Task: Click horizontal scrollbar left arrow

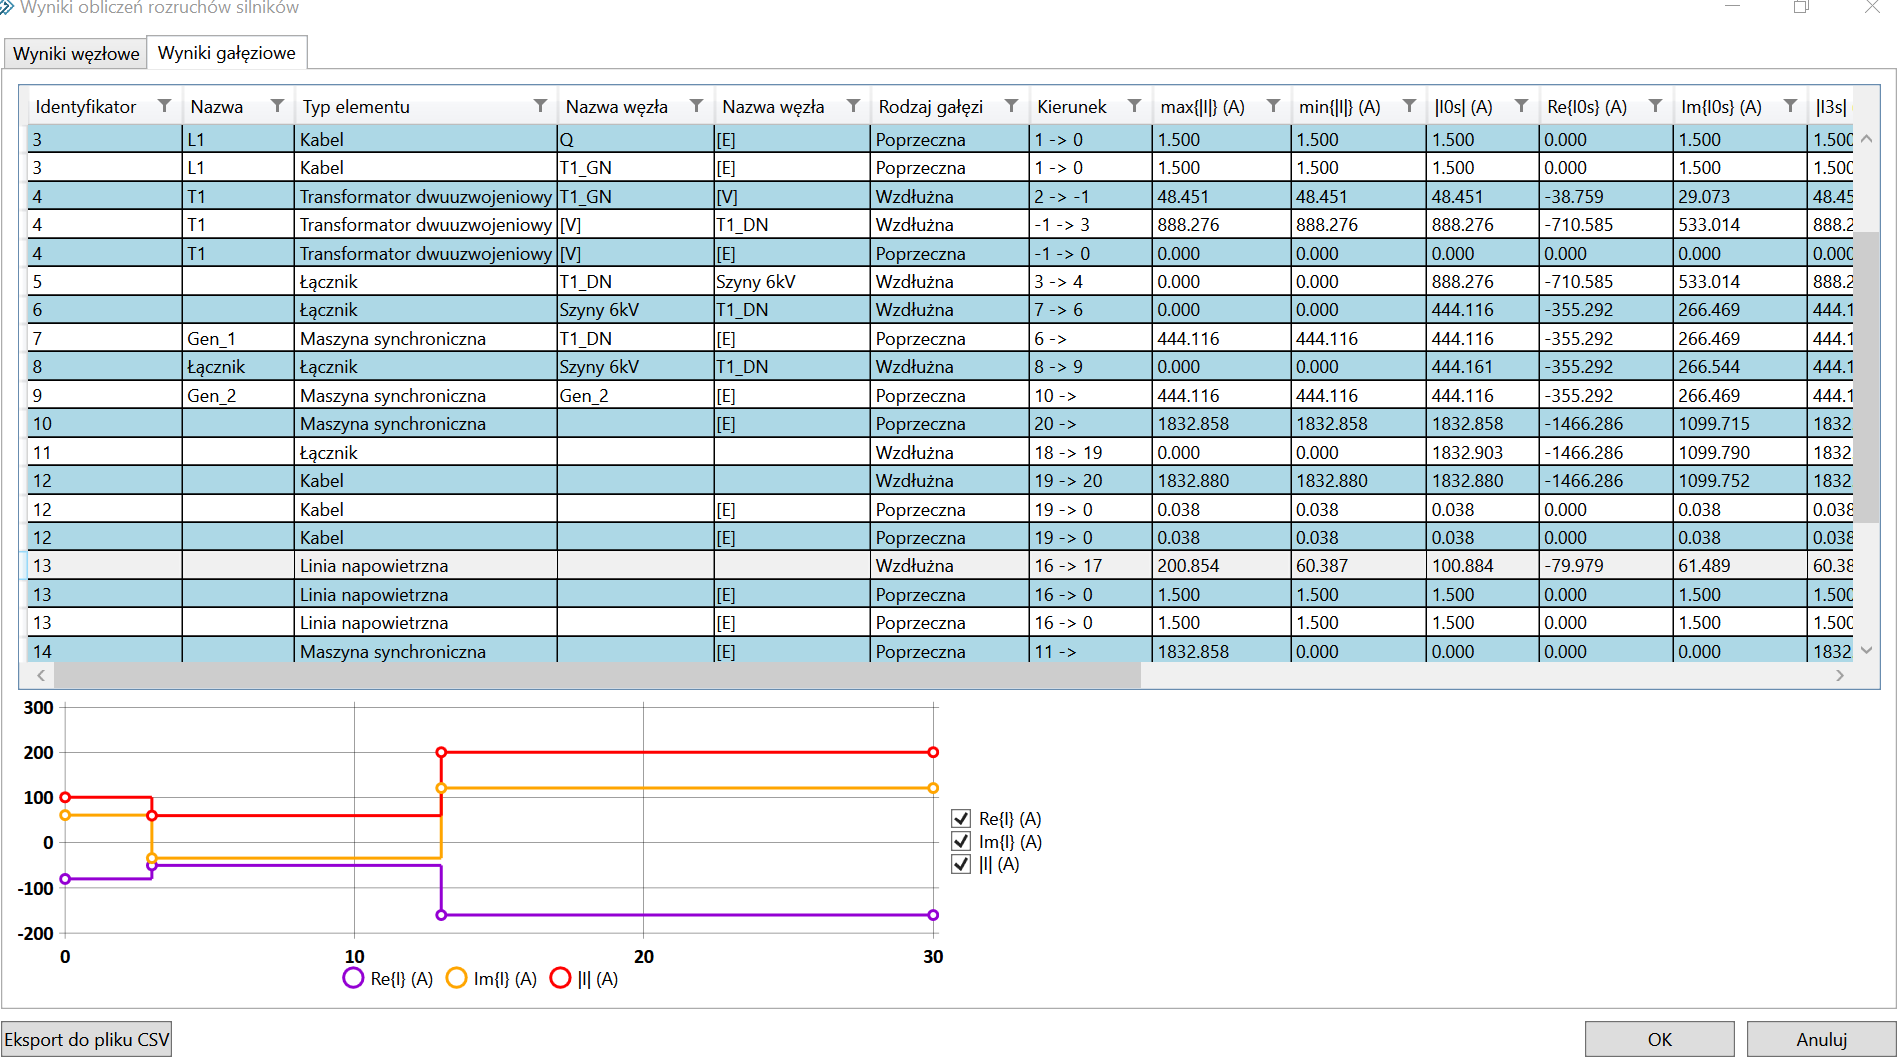Action: click(41, 676)
